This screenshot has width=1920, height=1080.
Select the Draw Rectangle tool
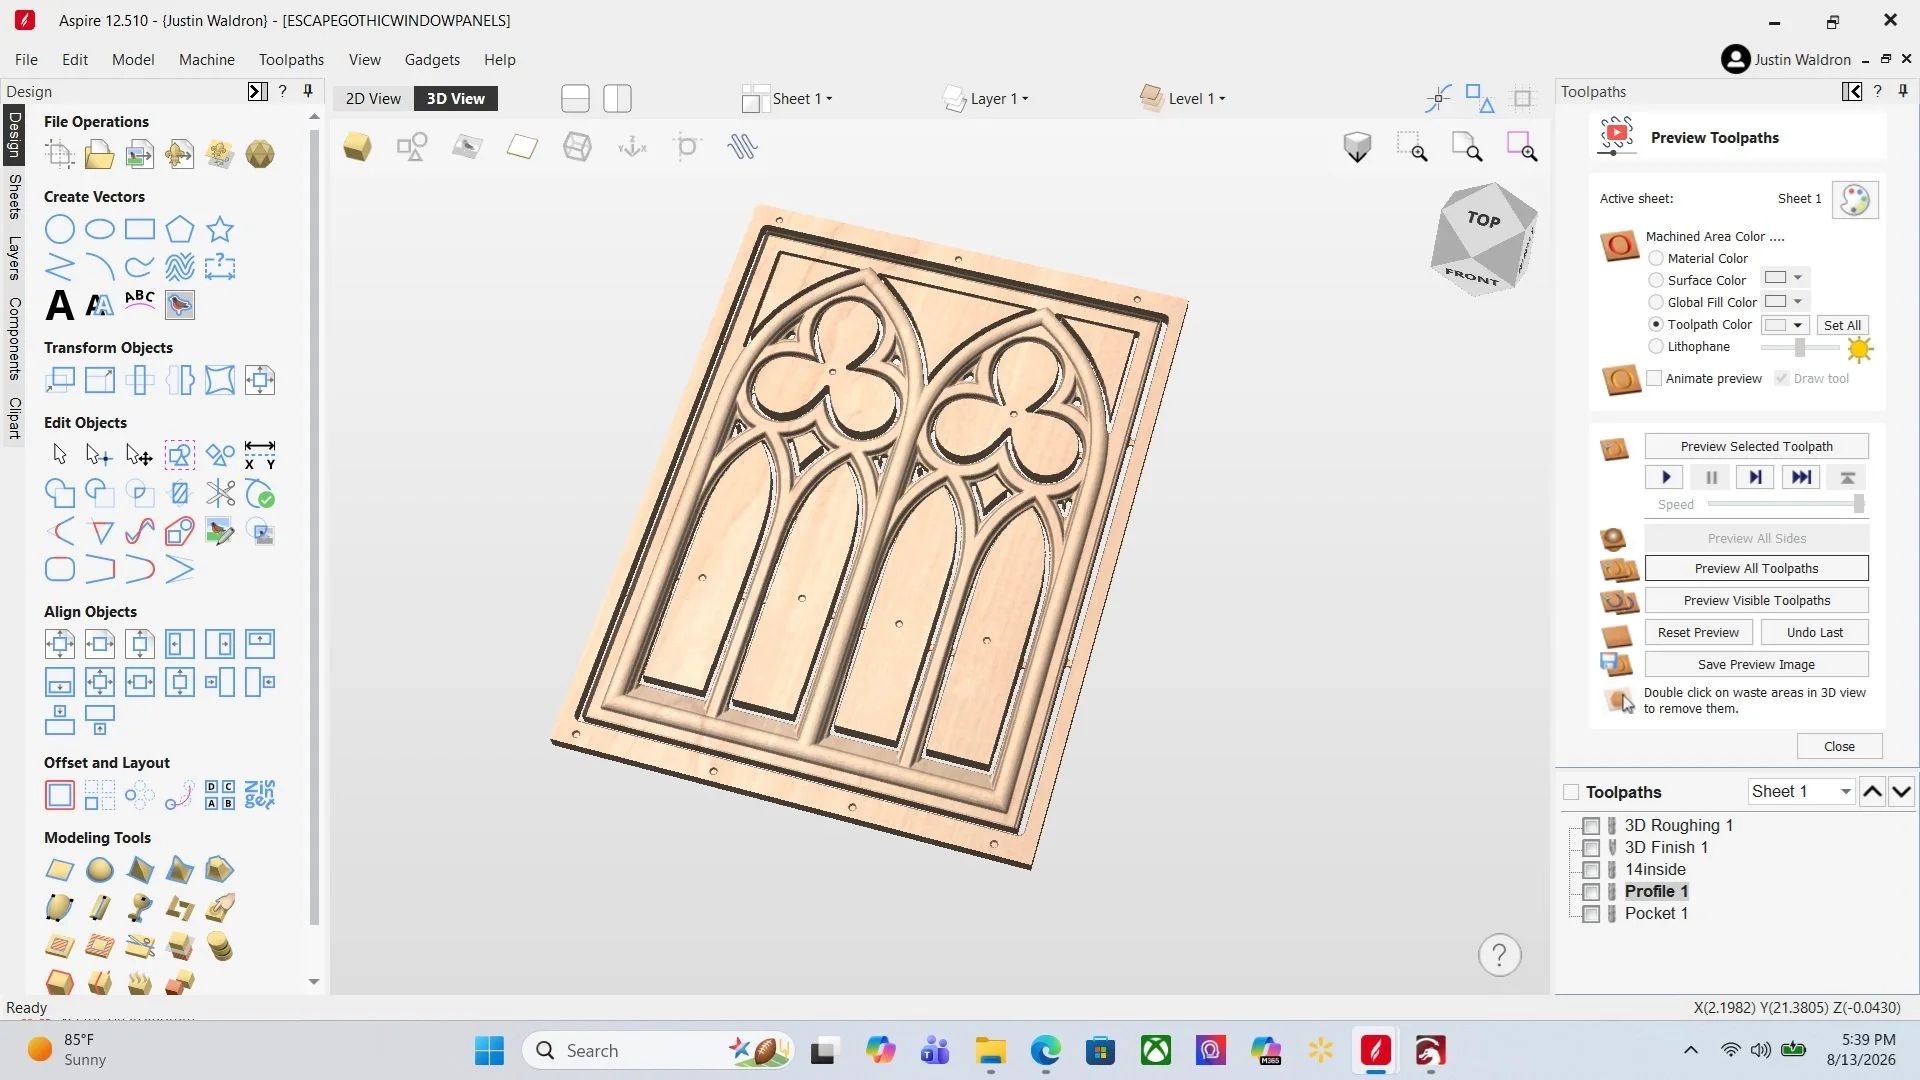140,229
